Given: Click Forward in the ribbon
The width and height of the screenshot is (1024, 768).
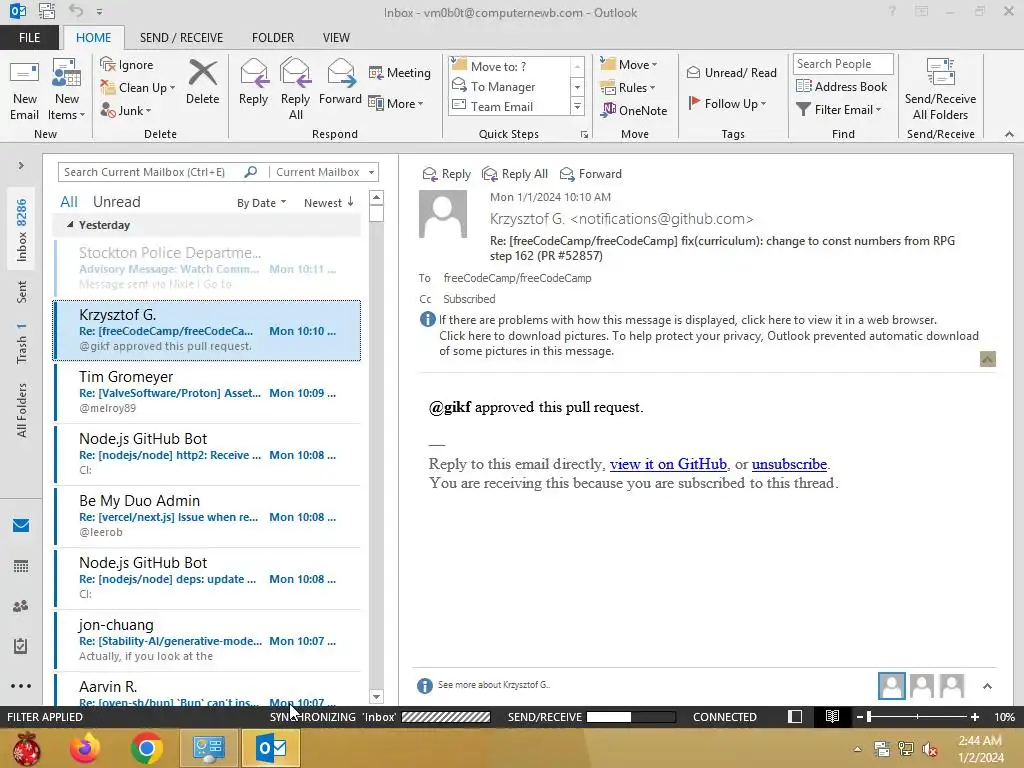Looking at the screenshot, I should [340, 82].
